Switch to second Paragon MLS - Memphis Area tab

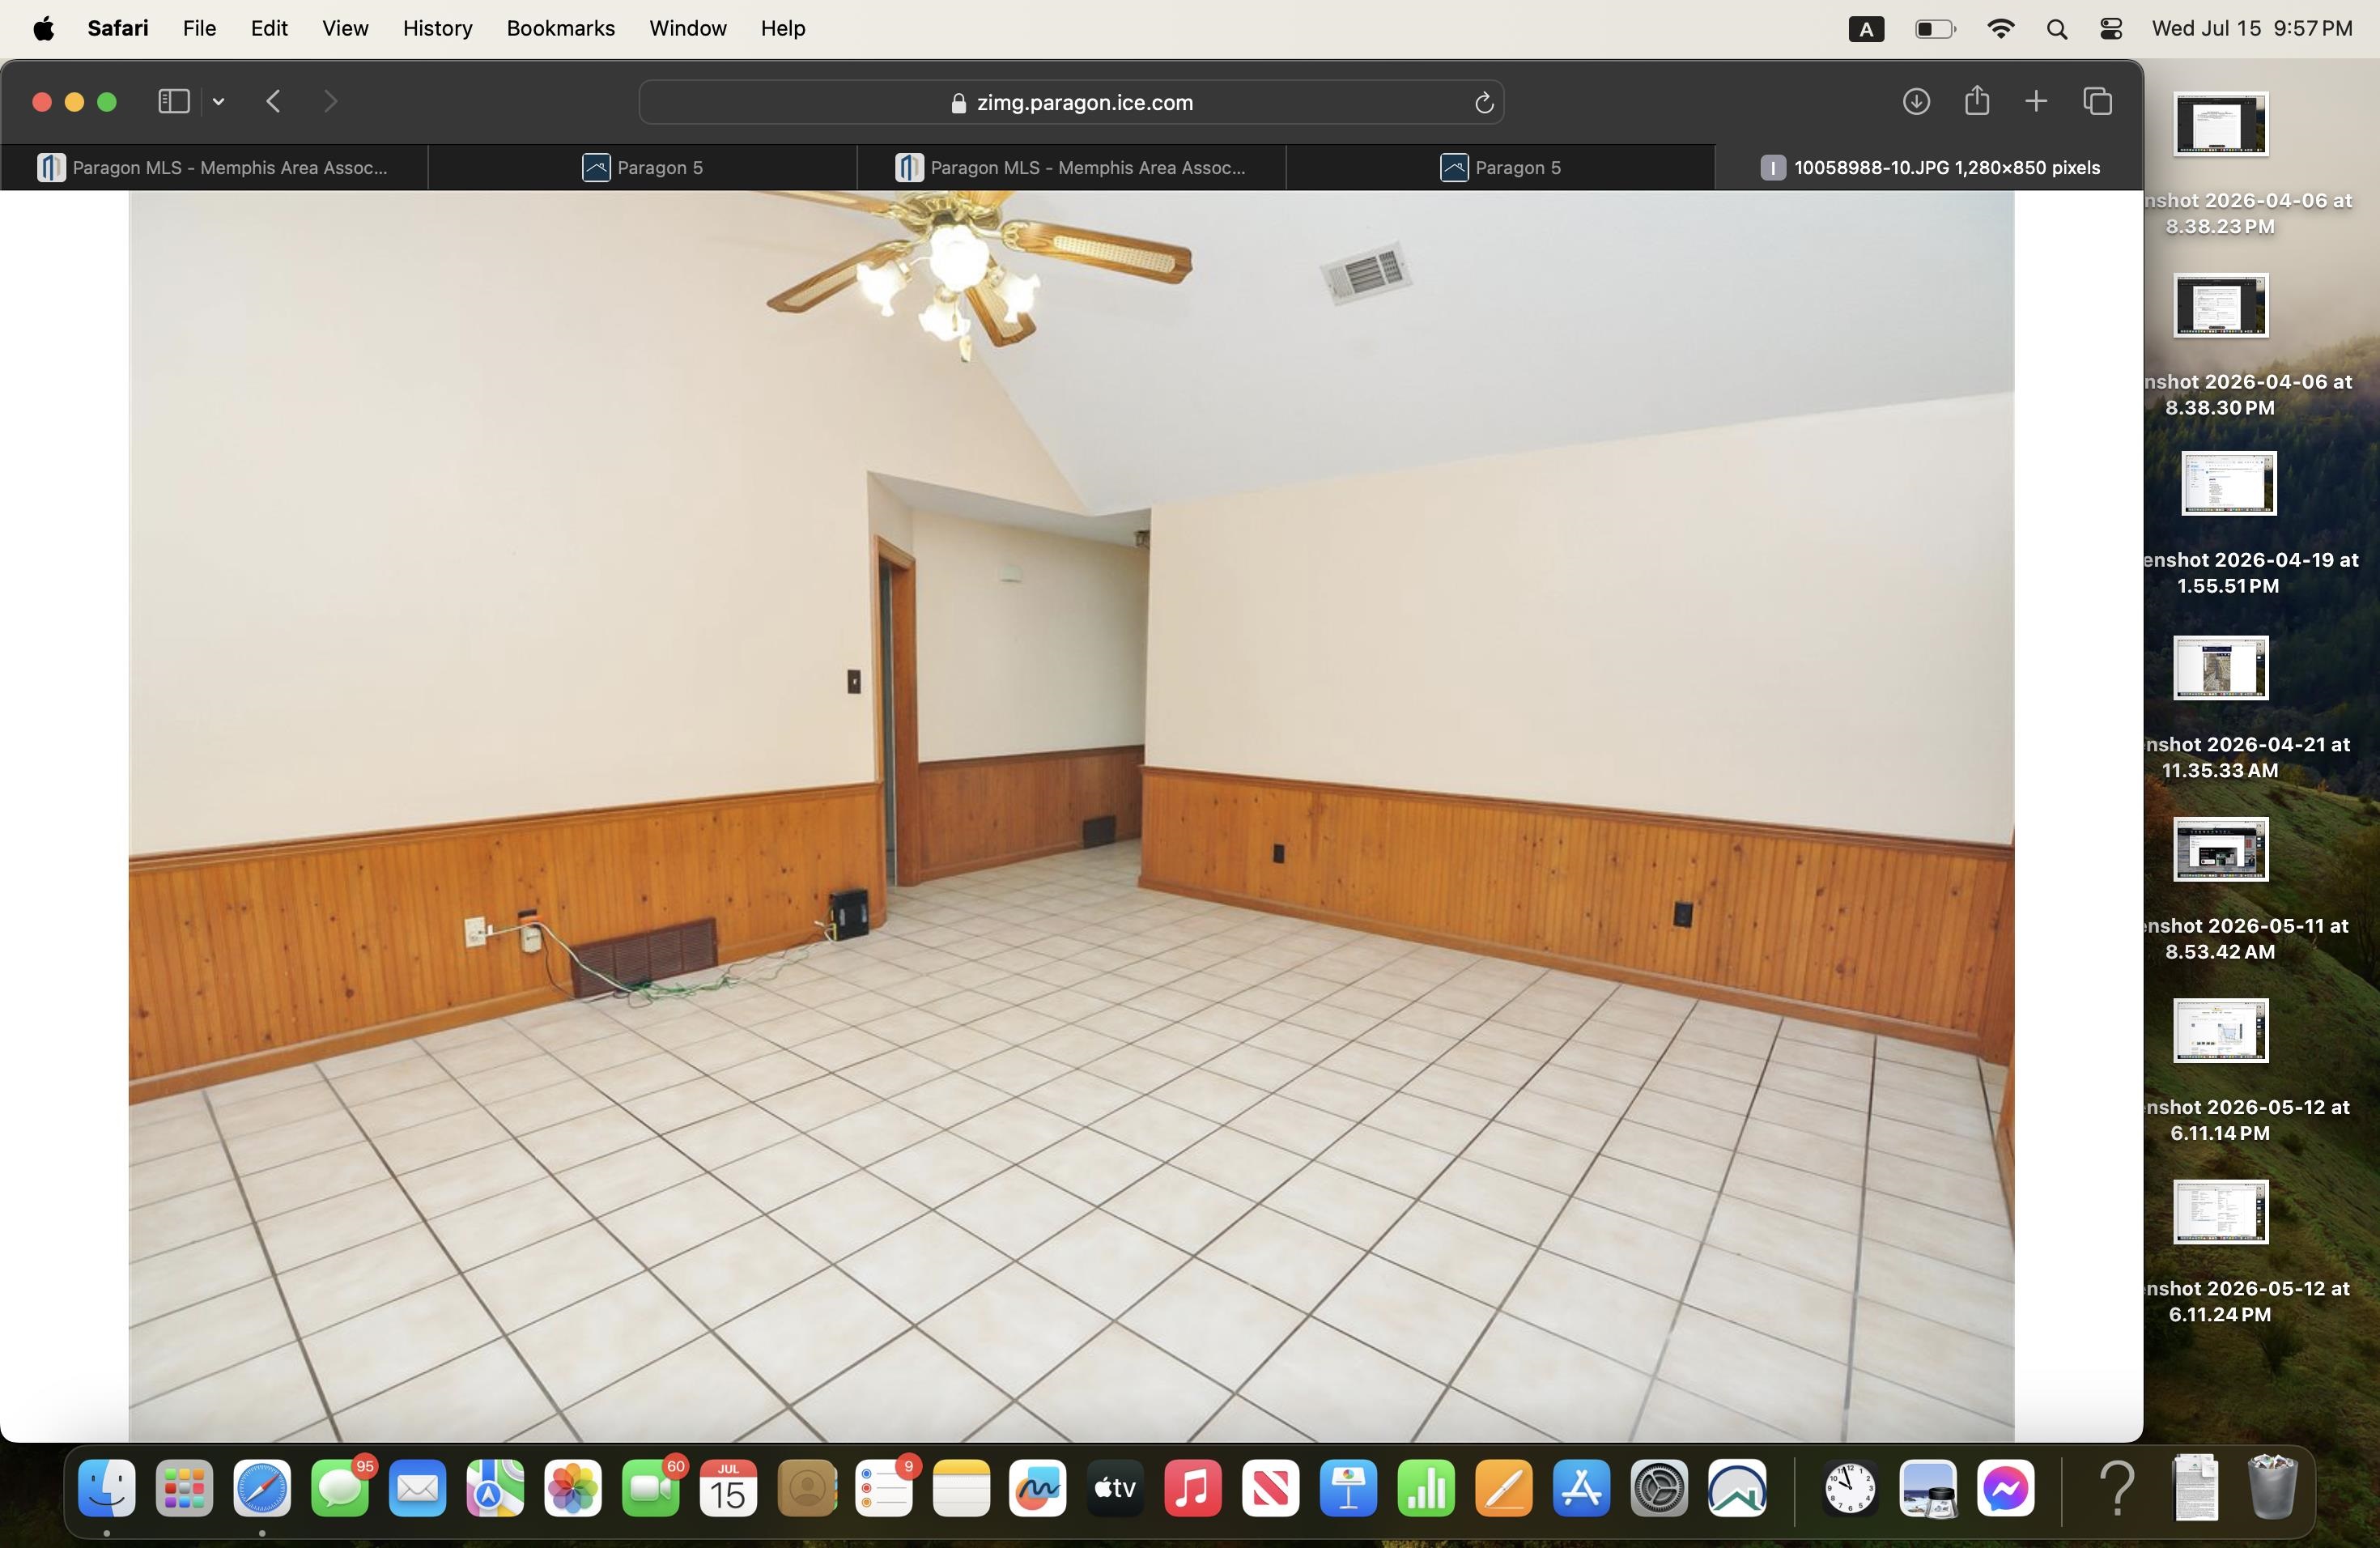1071,167
